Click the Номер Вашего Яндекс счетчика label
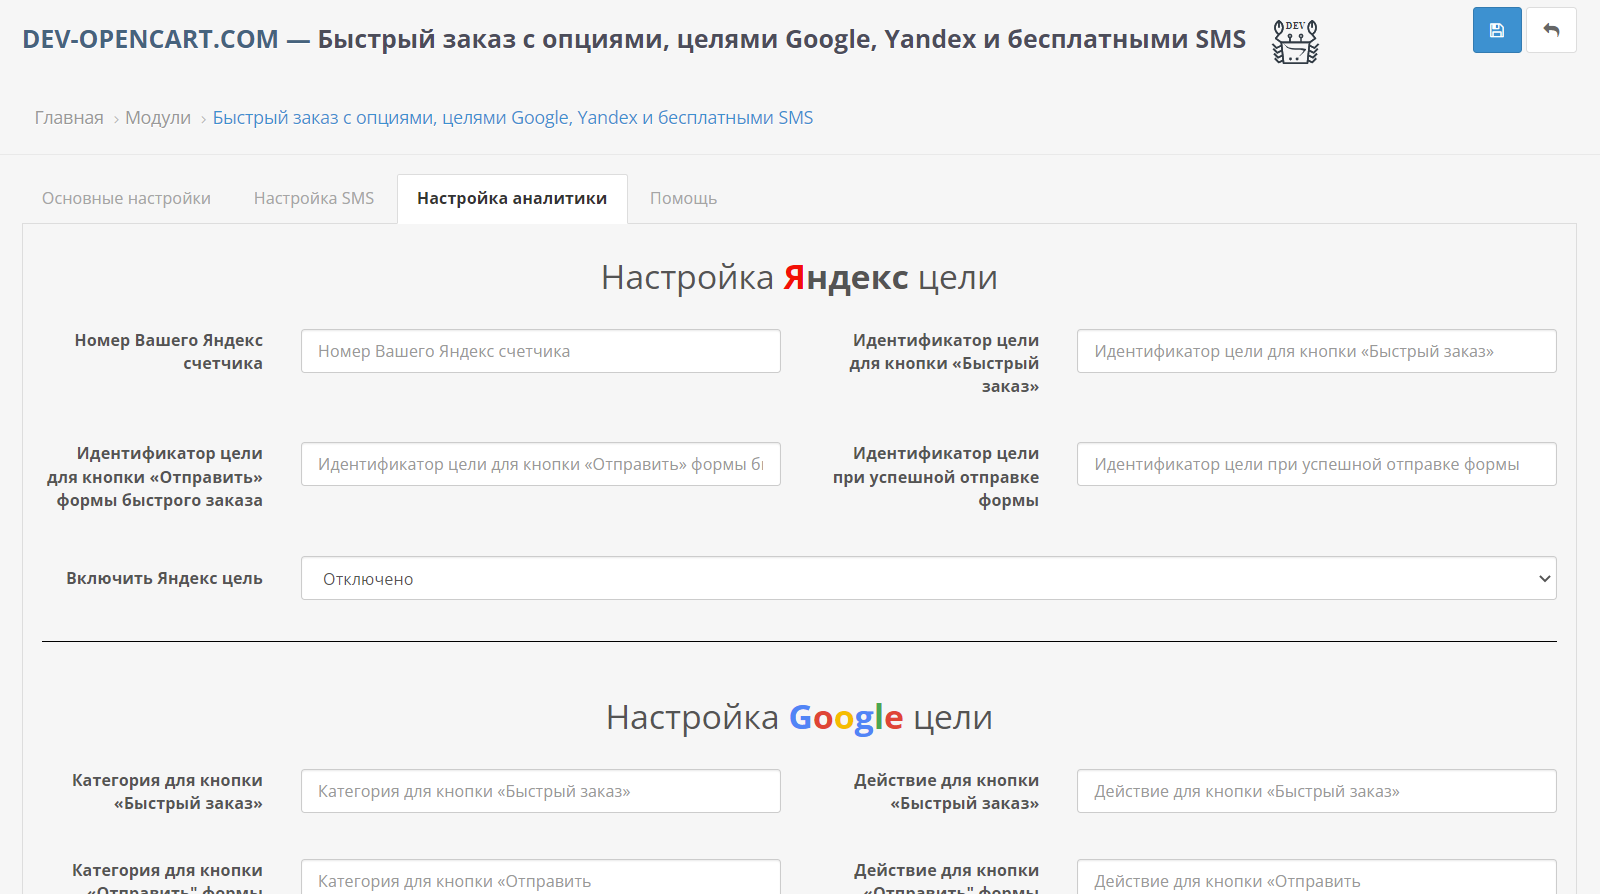This screenshot has width=1600, height=894. [169, 351]
